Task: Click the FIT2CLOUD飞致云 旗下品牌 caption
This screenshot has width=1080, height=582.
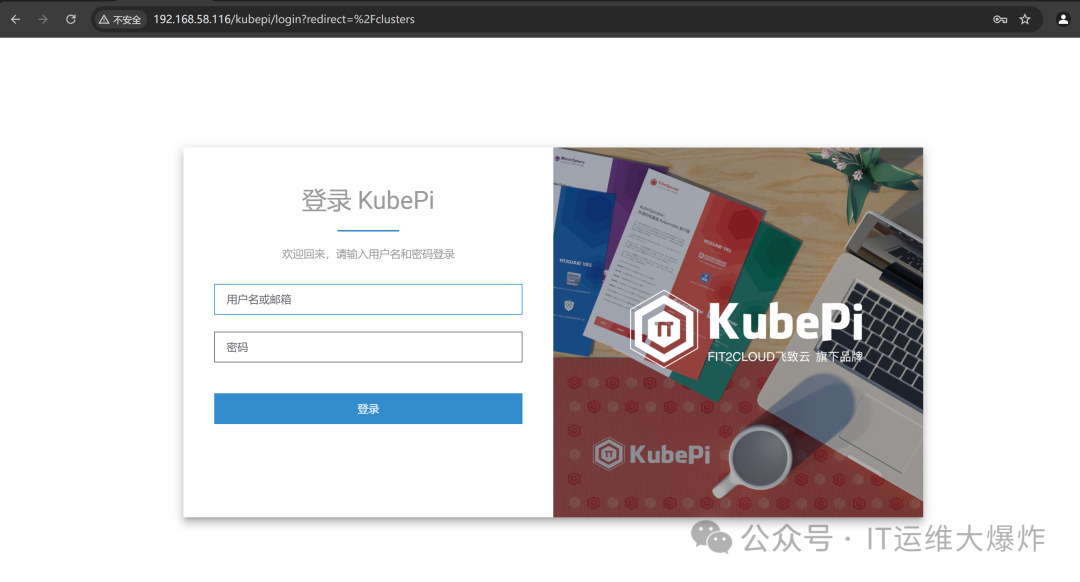Action: click(785, 356)
